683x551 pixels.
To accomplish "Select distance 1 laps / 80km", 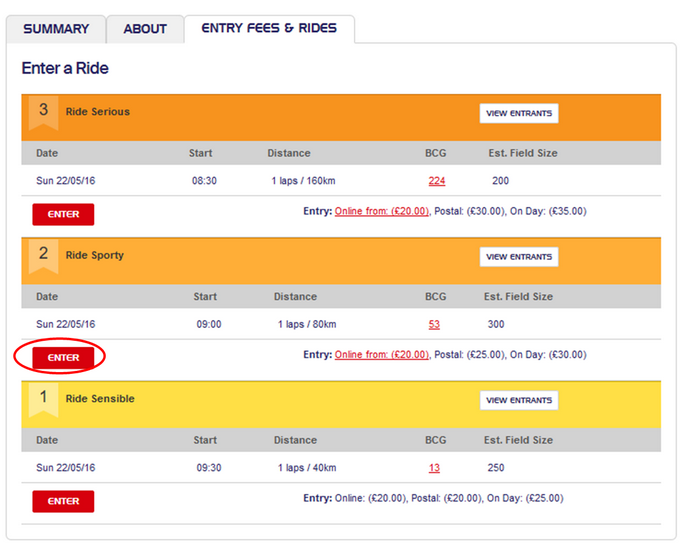I will click(x=307, y=325).
